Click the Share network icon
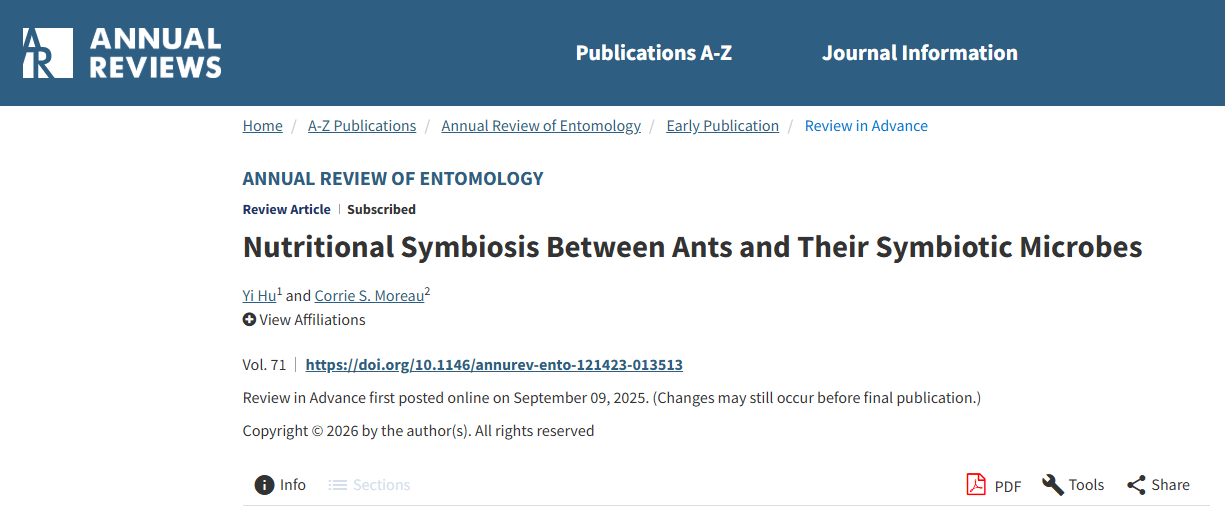 point(1136,485)
